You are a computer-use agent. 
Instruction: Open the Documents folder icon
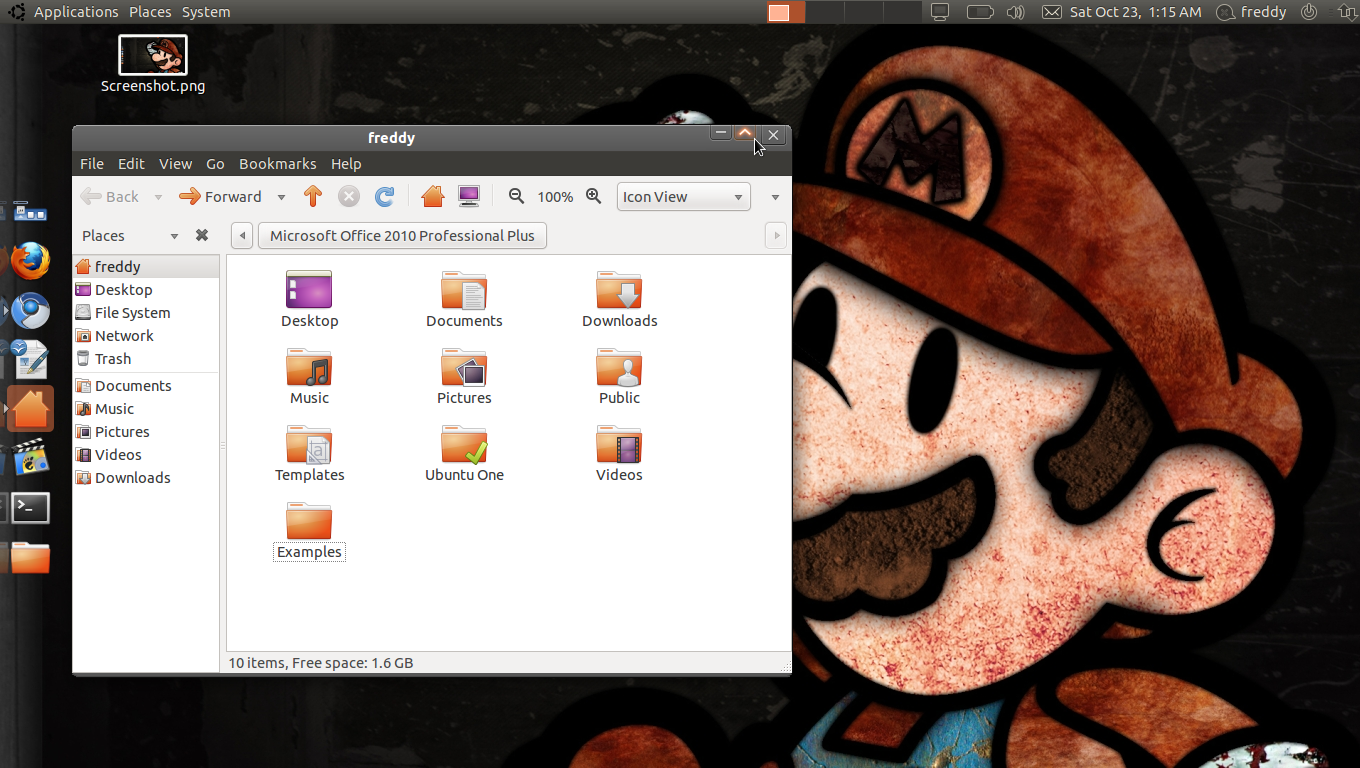(464, 290)
